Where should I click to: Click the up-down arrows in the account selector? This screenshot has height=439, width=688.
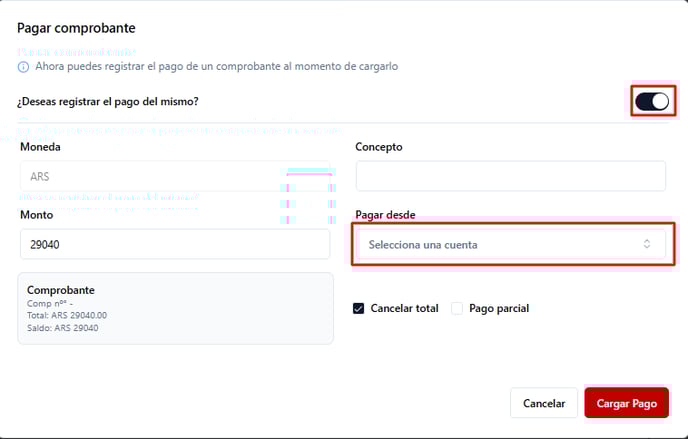click(x=647, y=244)
